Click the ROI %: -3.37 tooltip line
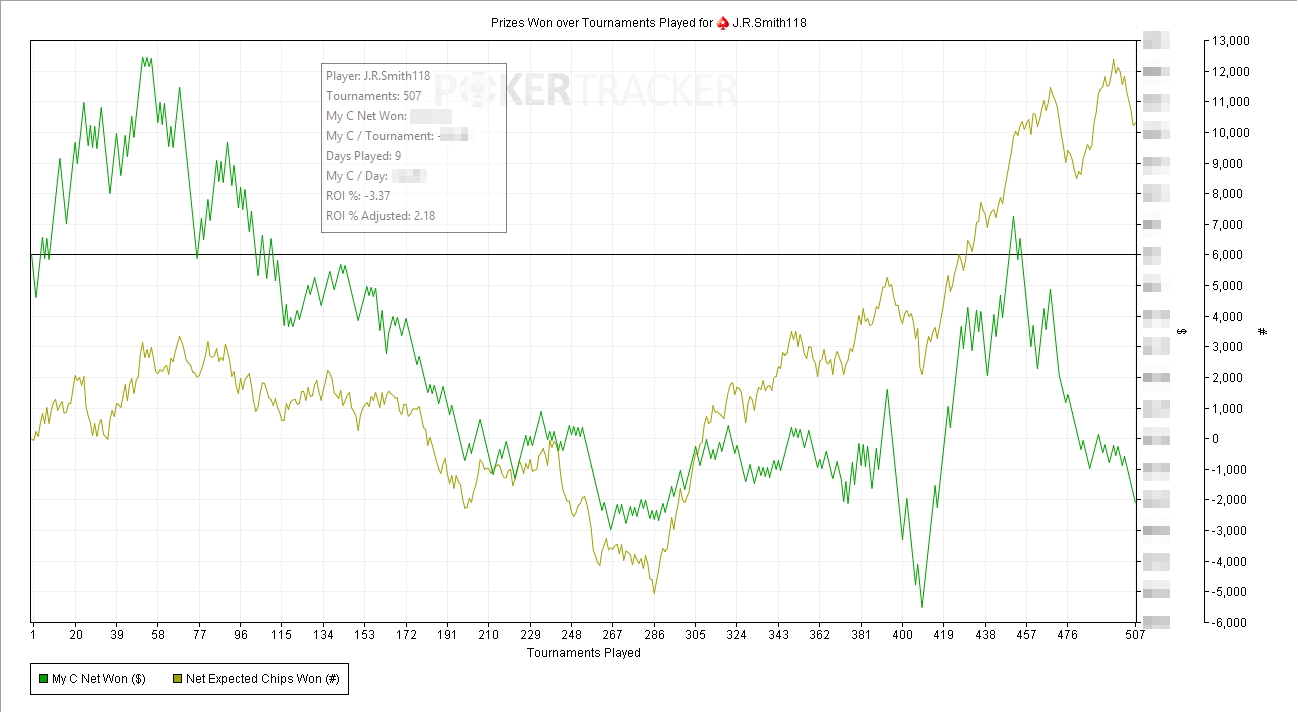 pyautogui.click(x=358, y=196)
